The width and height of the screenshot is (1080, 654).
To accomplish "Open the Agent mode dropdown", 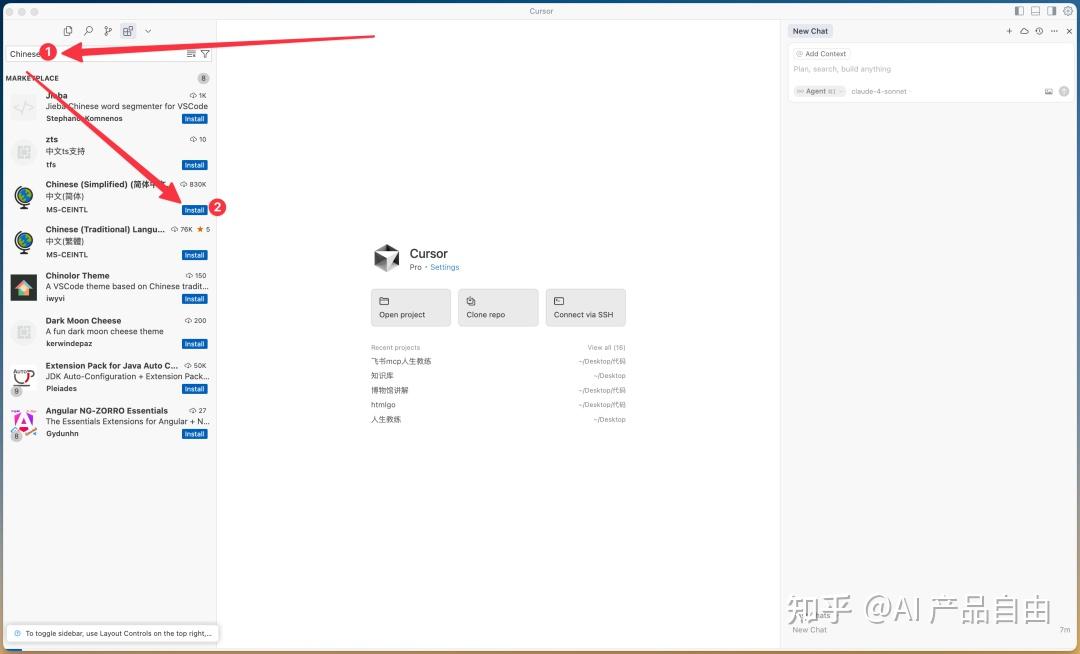I will [x=820, y=92].
